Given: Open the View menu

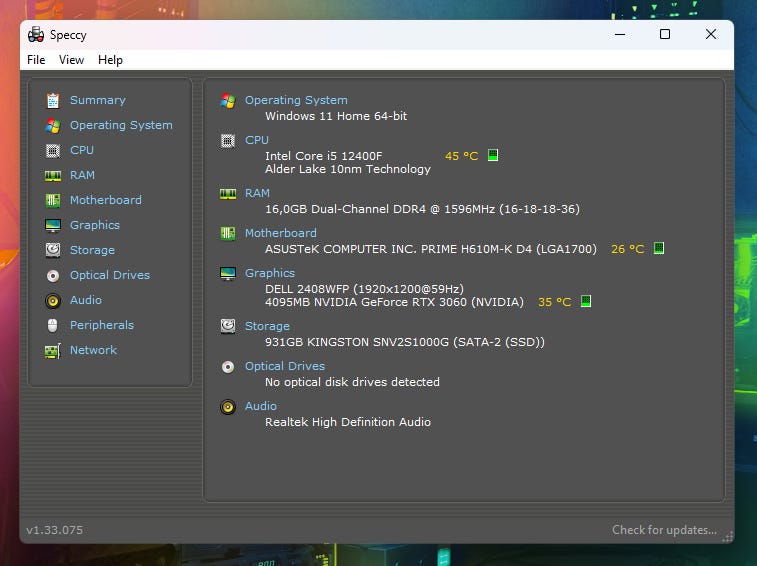Looking at the screenshot, I should [71, 60].
